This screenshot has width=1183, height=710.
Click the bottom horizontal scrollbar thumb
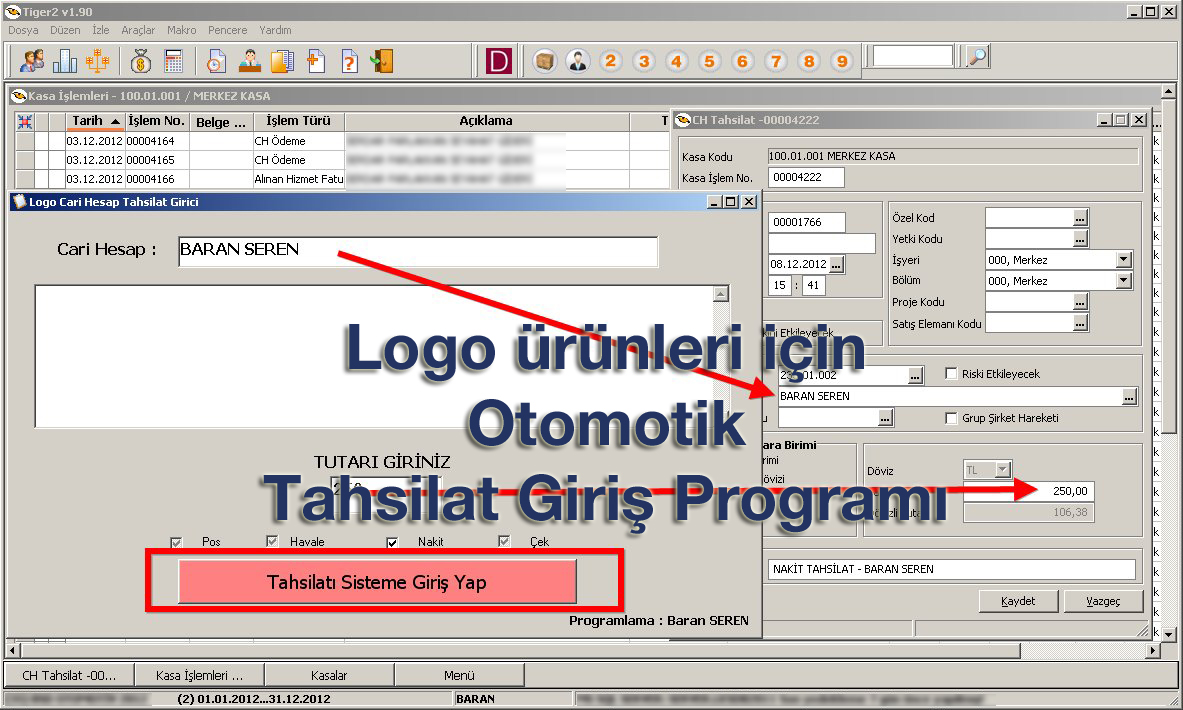[521, 650]
